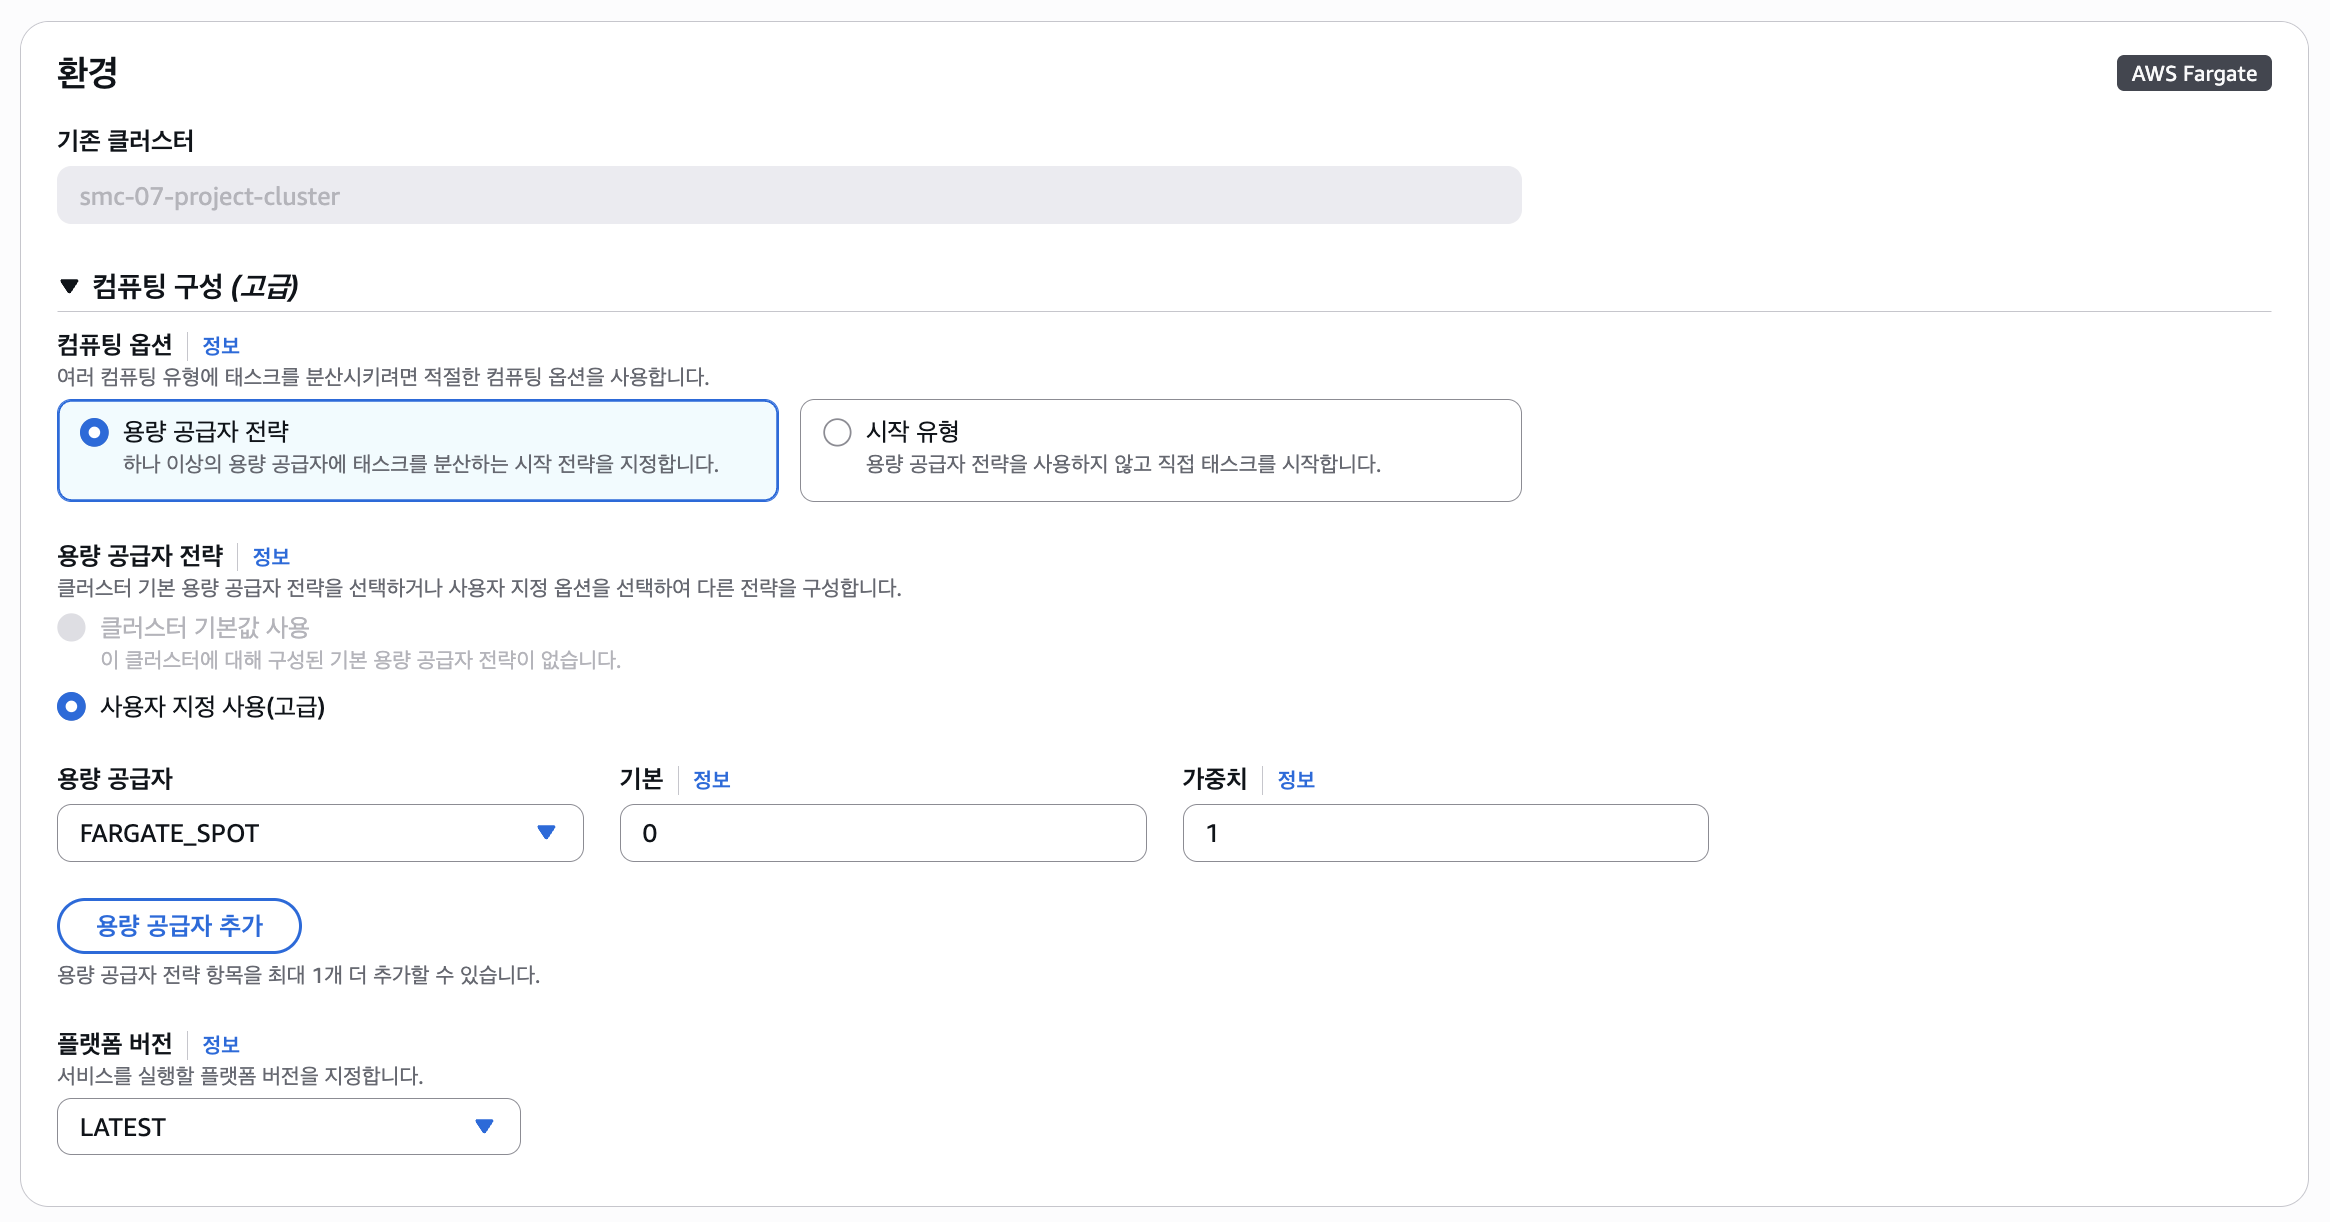Click the 기존 클러스터 smc-07-project-cluster field
The image size is (2330, 1222).
point(788,196)
